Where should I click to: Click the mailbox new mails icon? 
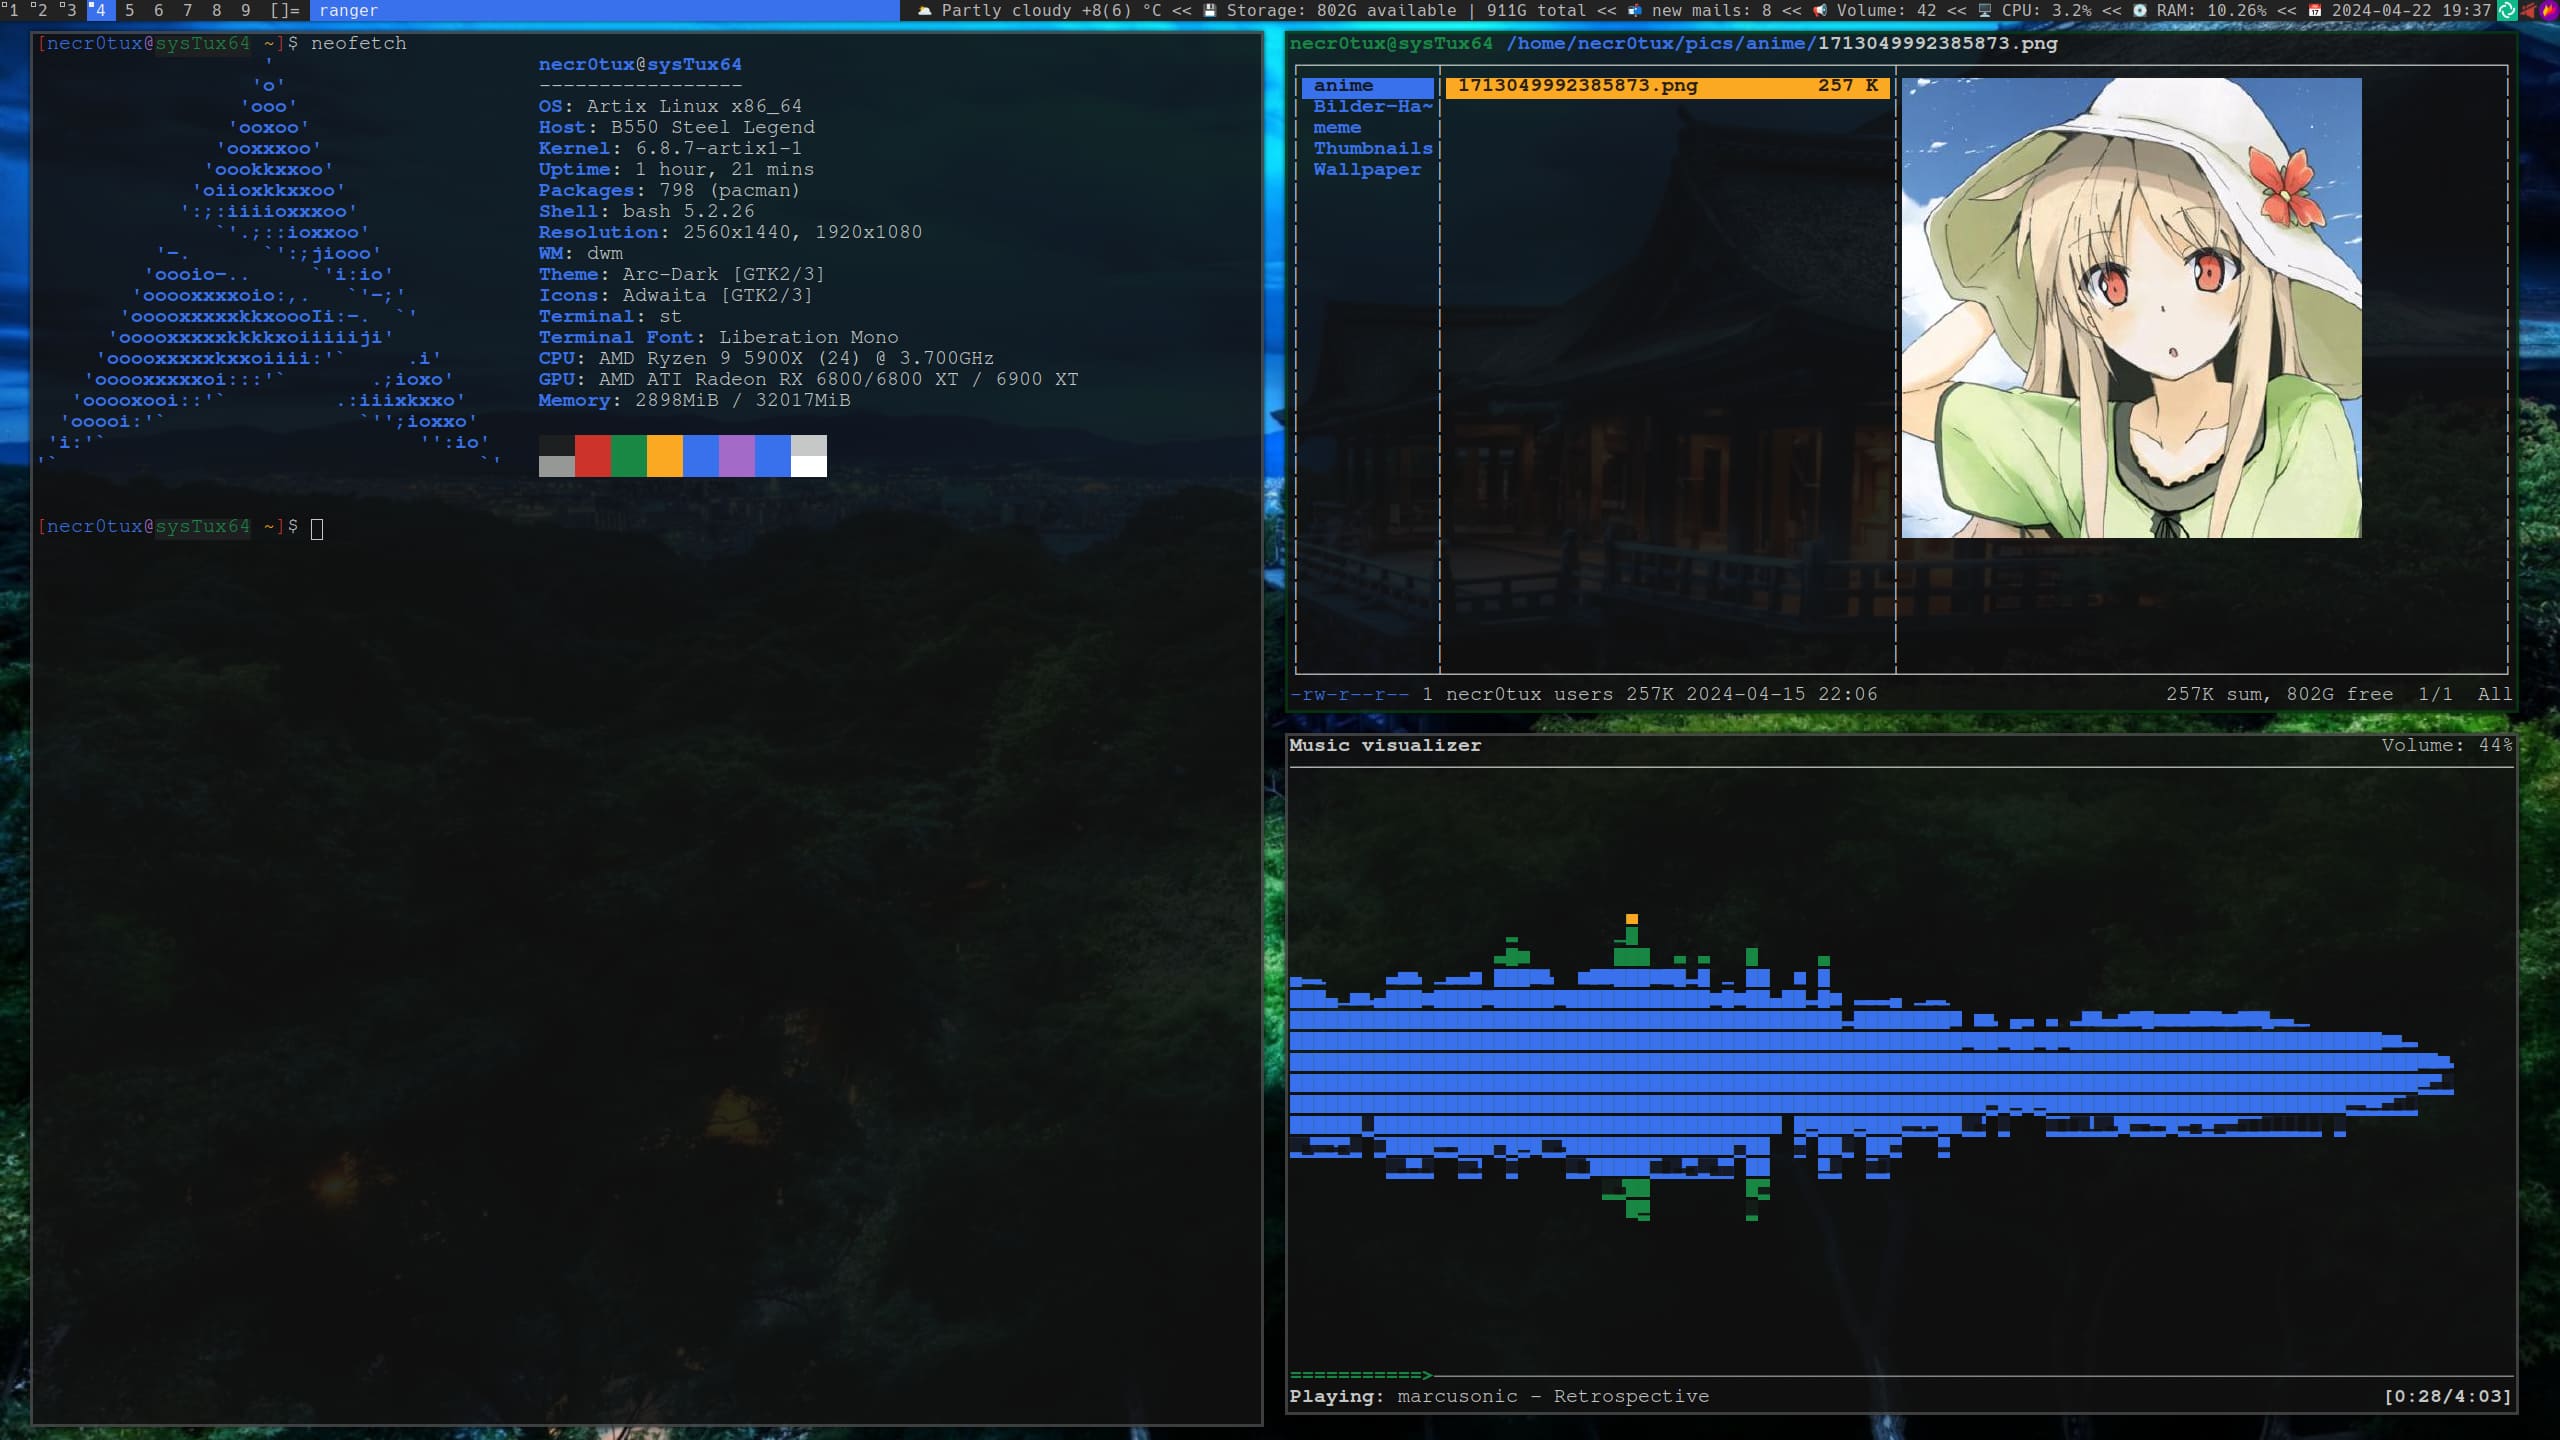coord(1634,11)
